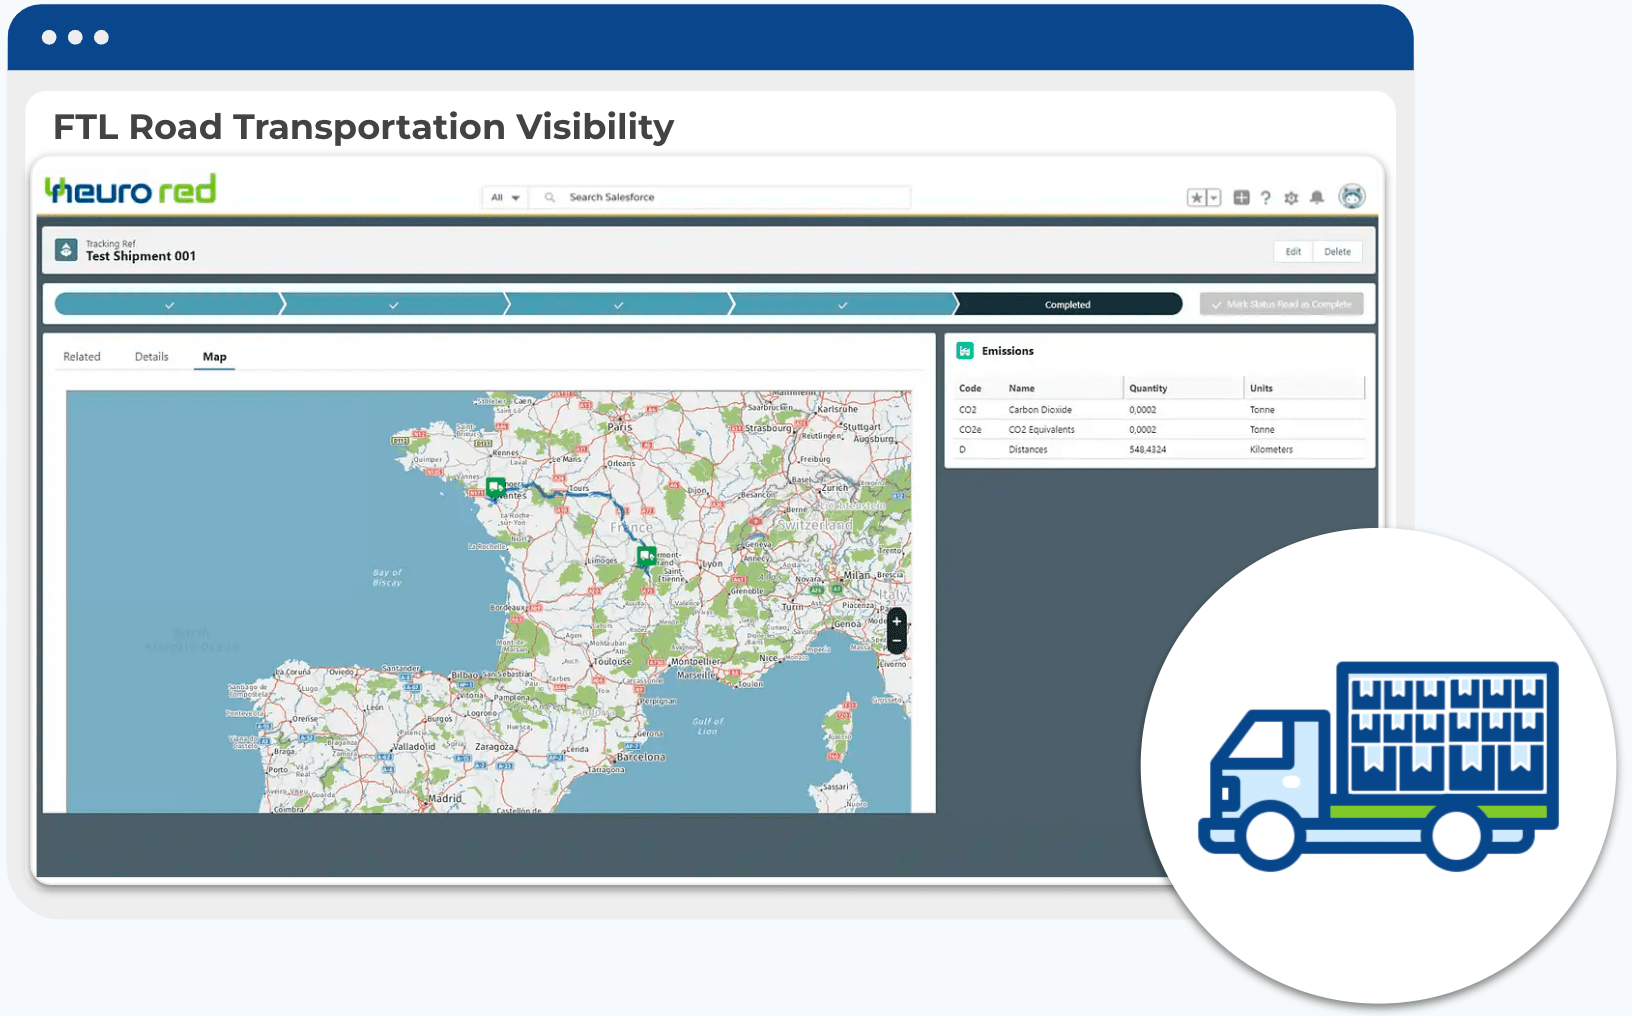The image size is (1632, 1016).
Task: Open the Help question mark icon
Action: click(1266, 198)
